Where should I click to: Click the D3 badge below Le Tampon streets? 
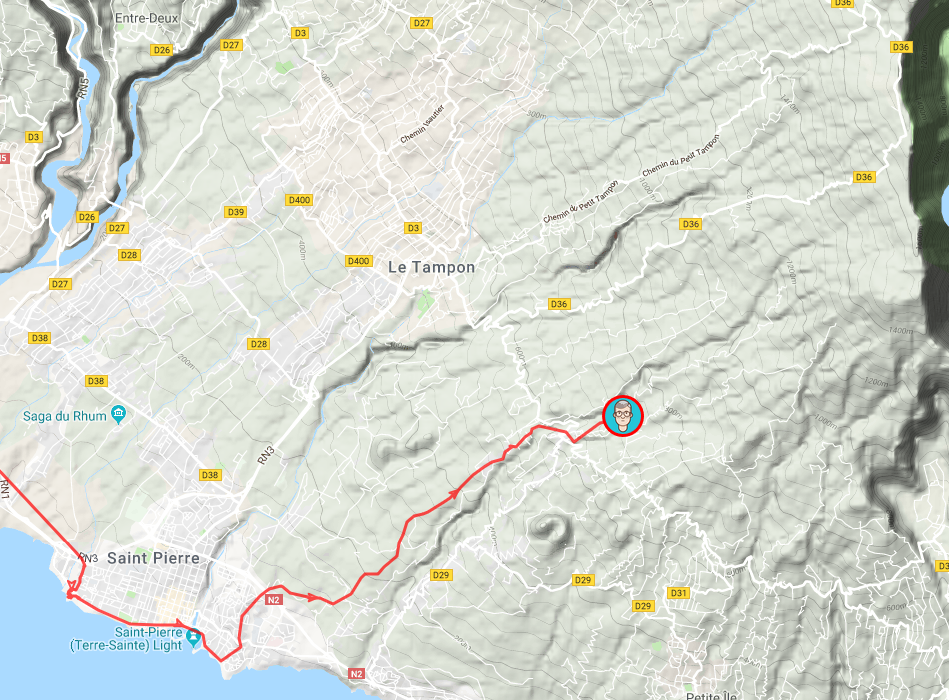[x=413, y=228]
